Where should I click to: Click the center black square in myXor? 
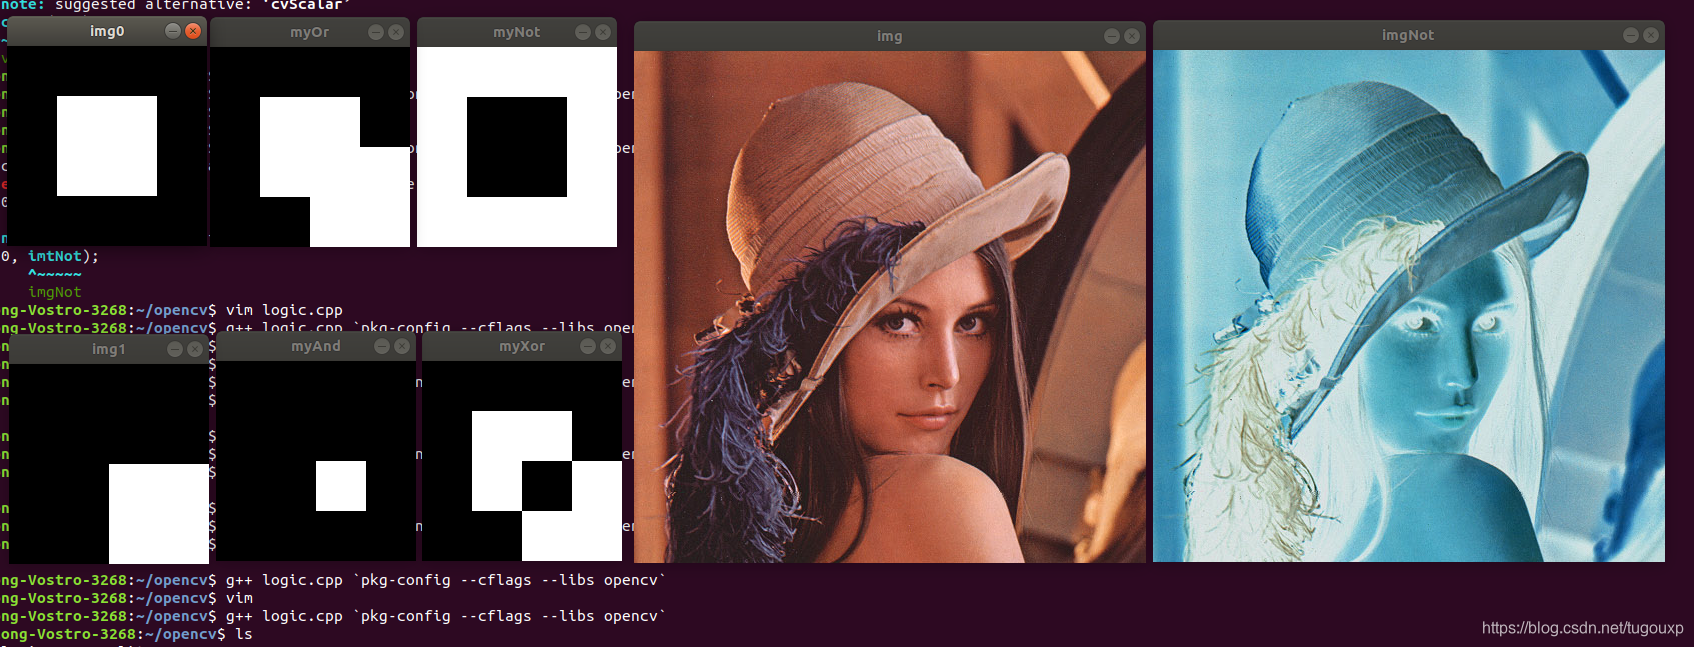coord(547,486)
